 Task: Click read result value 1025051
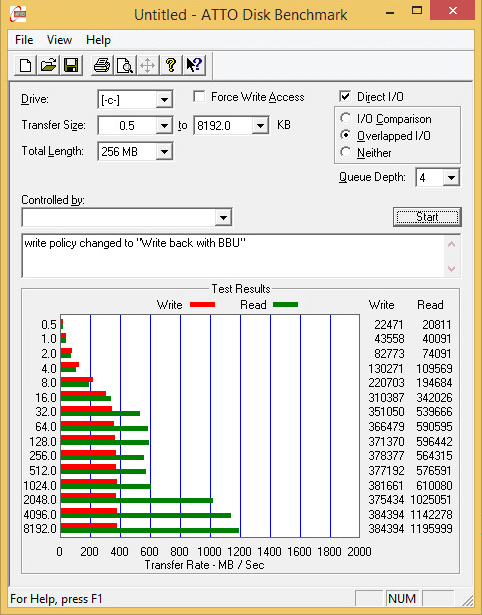[x=431, y=500]
